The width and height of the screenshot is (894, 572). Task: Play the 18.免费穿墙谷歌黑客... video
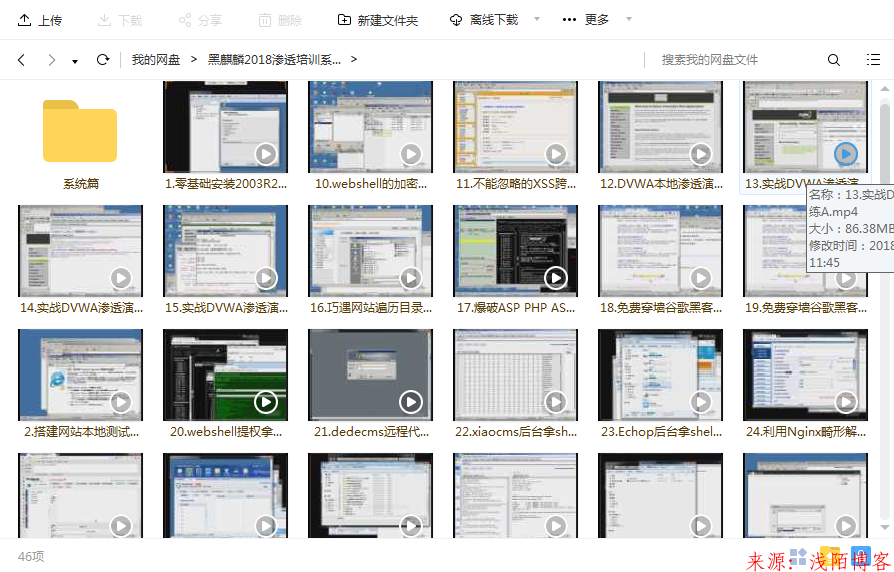pyautogui.click(x=701, y=278)
